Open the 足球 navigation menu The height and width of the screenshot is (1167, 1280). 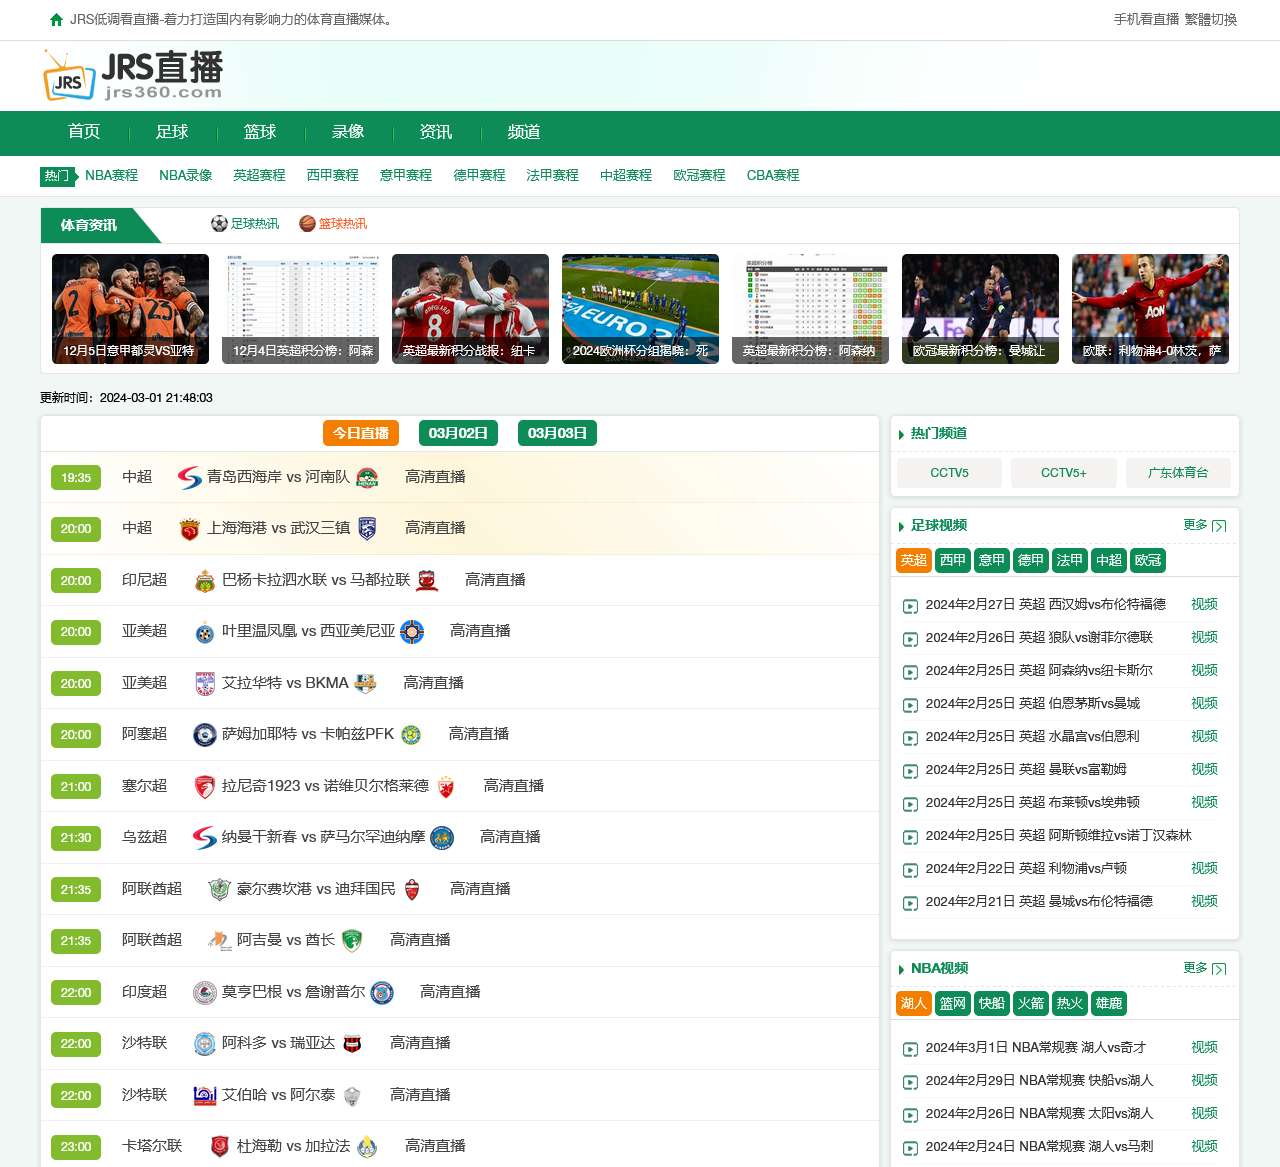[172, 132]
